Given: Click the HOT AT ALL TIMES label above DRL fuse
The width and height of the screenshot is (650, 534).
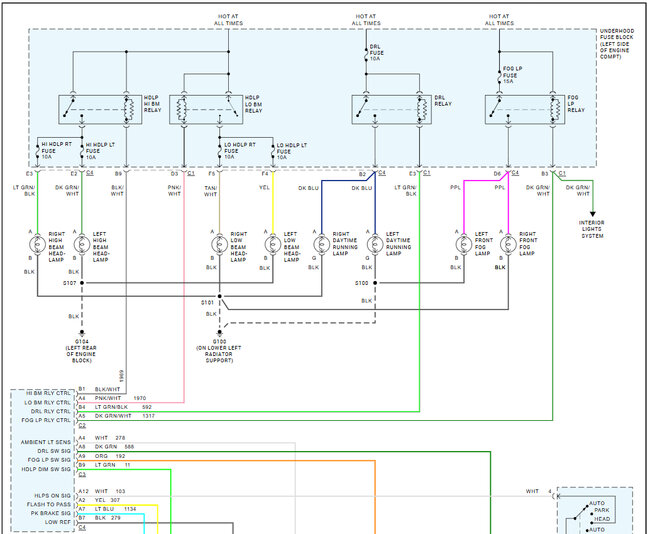Looking at the screenshot, I should tap(366, 20).
